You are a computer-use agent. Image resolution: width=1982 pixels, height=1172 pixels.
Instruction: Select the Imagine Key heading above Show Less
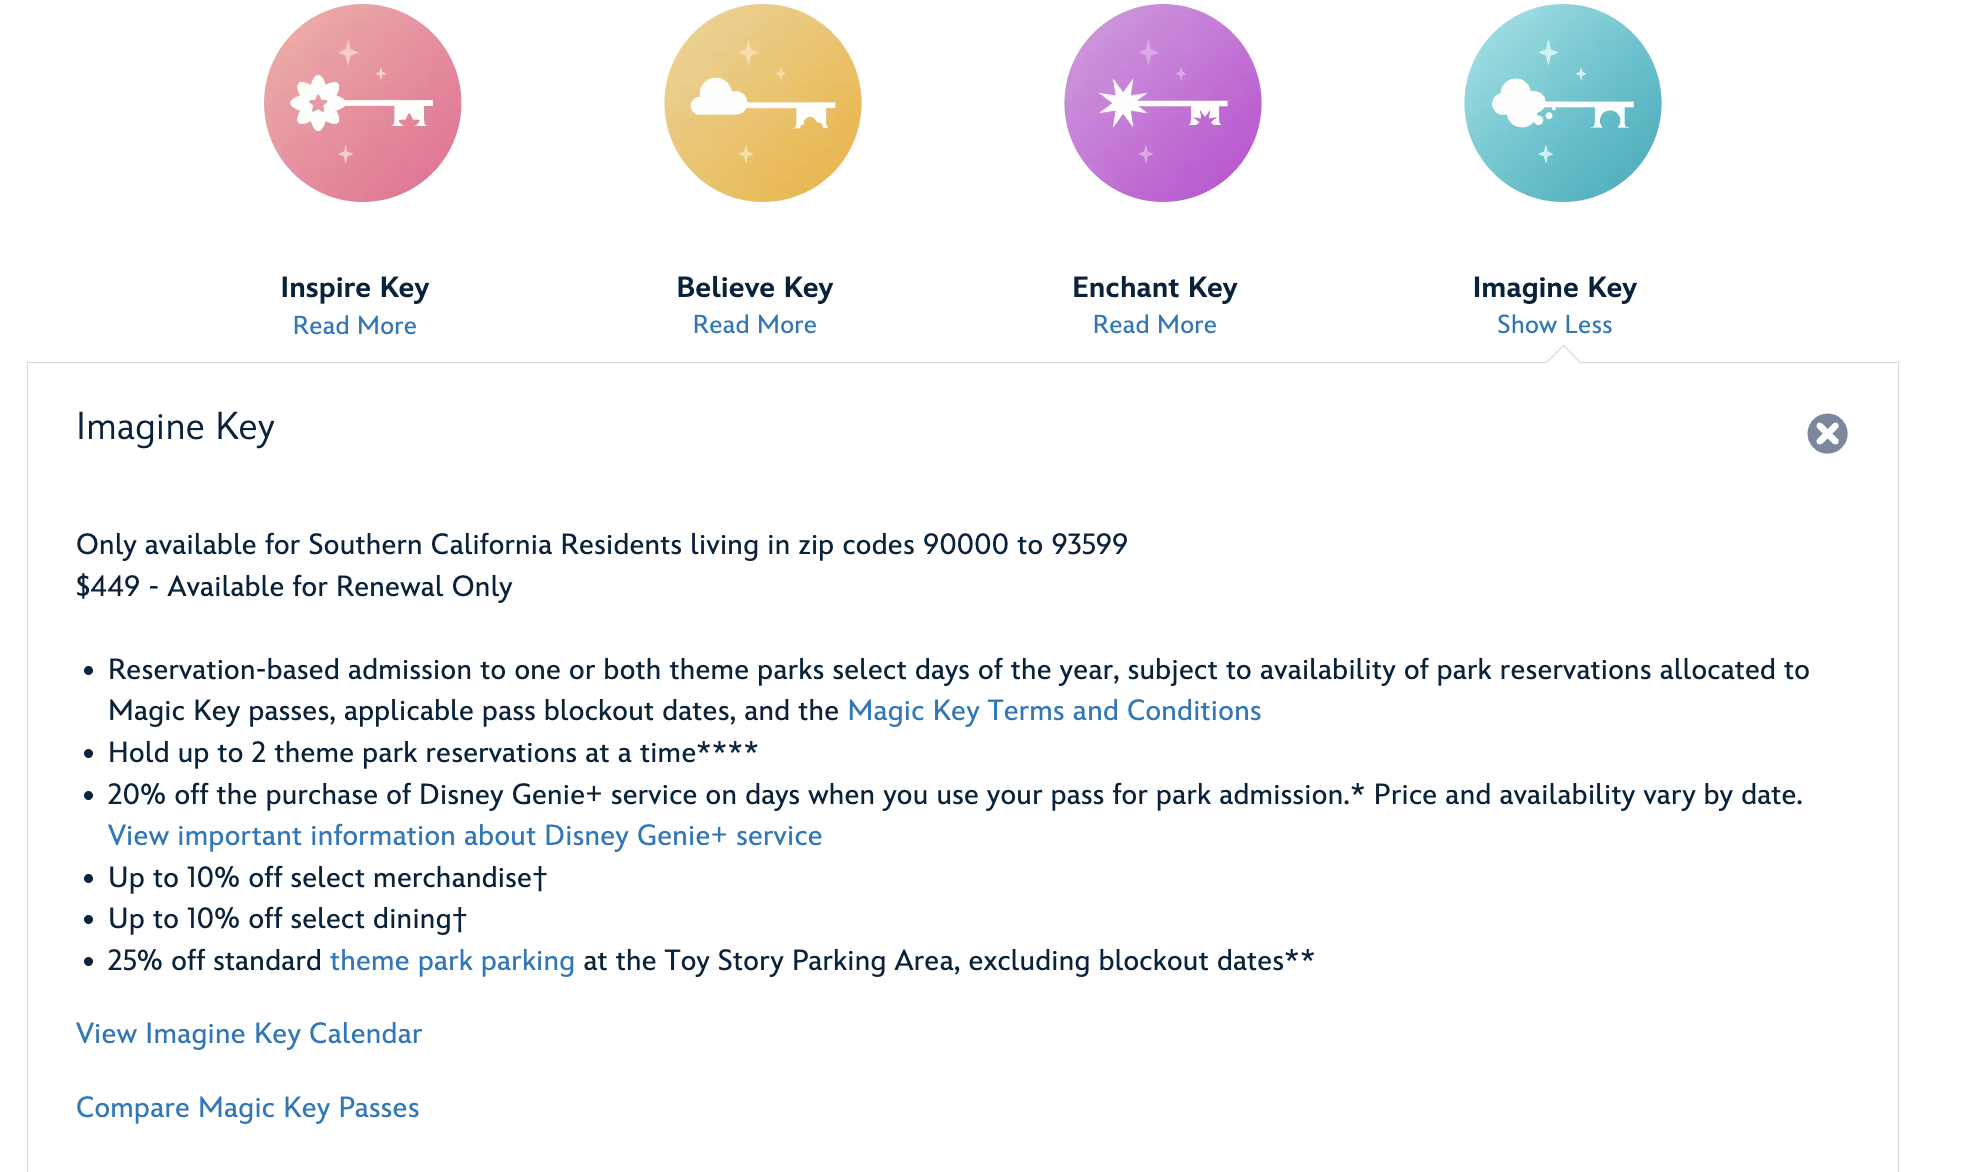(x=1555, y=287)
